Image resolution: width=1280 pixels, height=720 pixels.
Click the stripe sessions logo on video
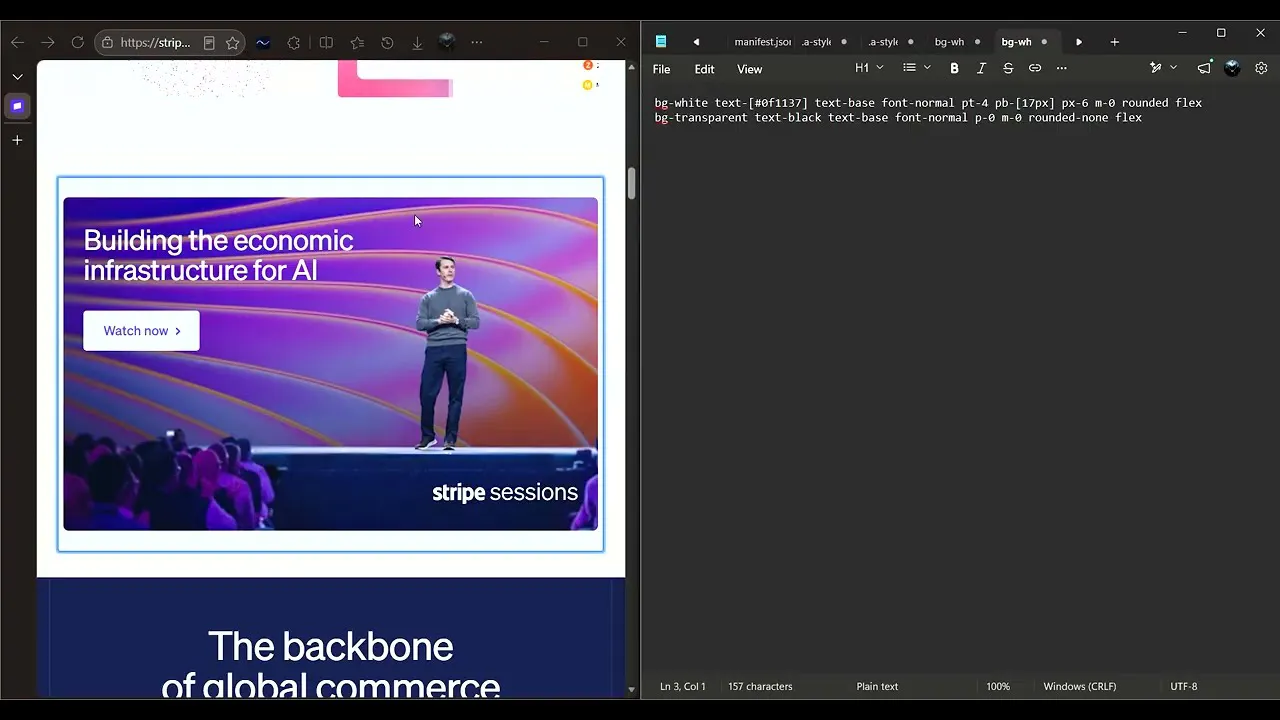pyautogui.click(x=505, y=492)
